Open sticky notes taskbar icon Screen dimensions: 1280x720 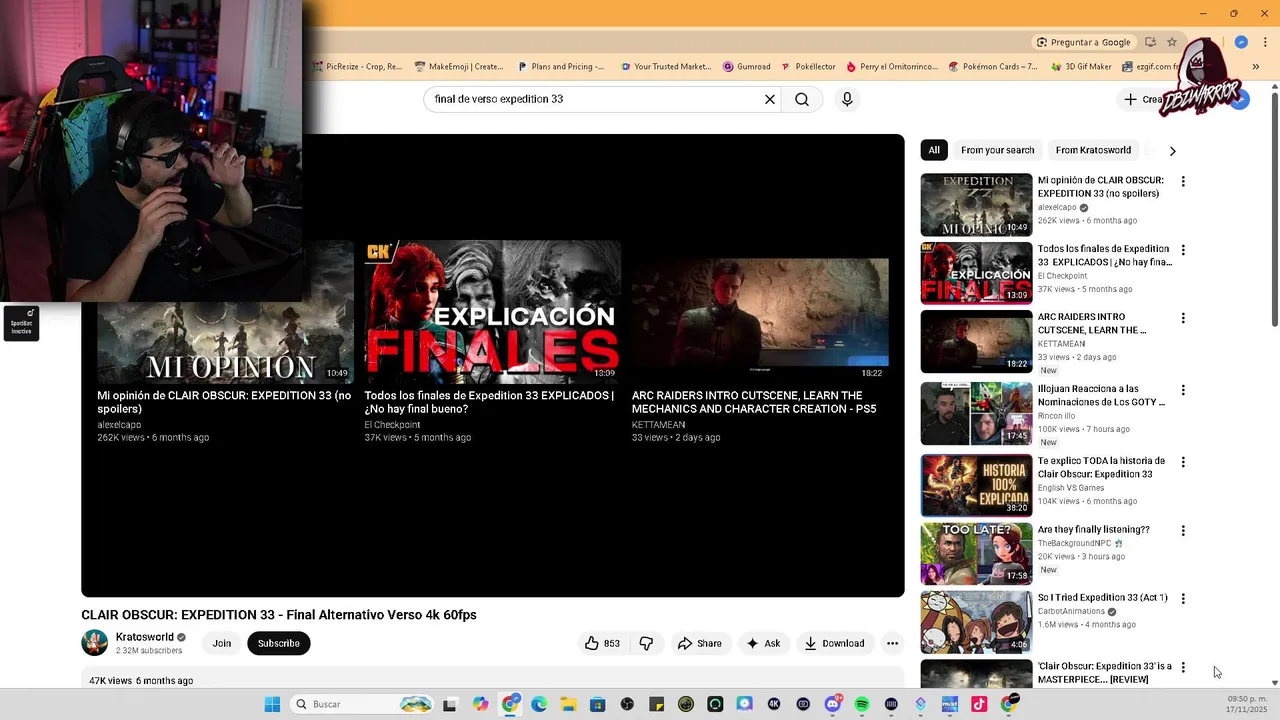tap(656, 704)
